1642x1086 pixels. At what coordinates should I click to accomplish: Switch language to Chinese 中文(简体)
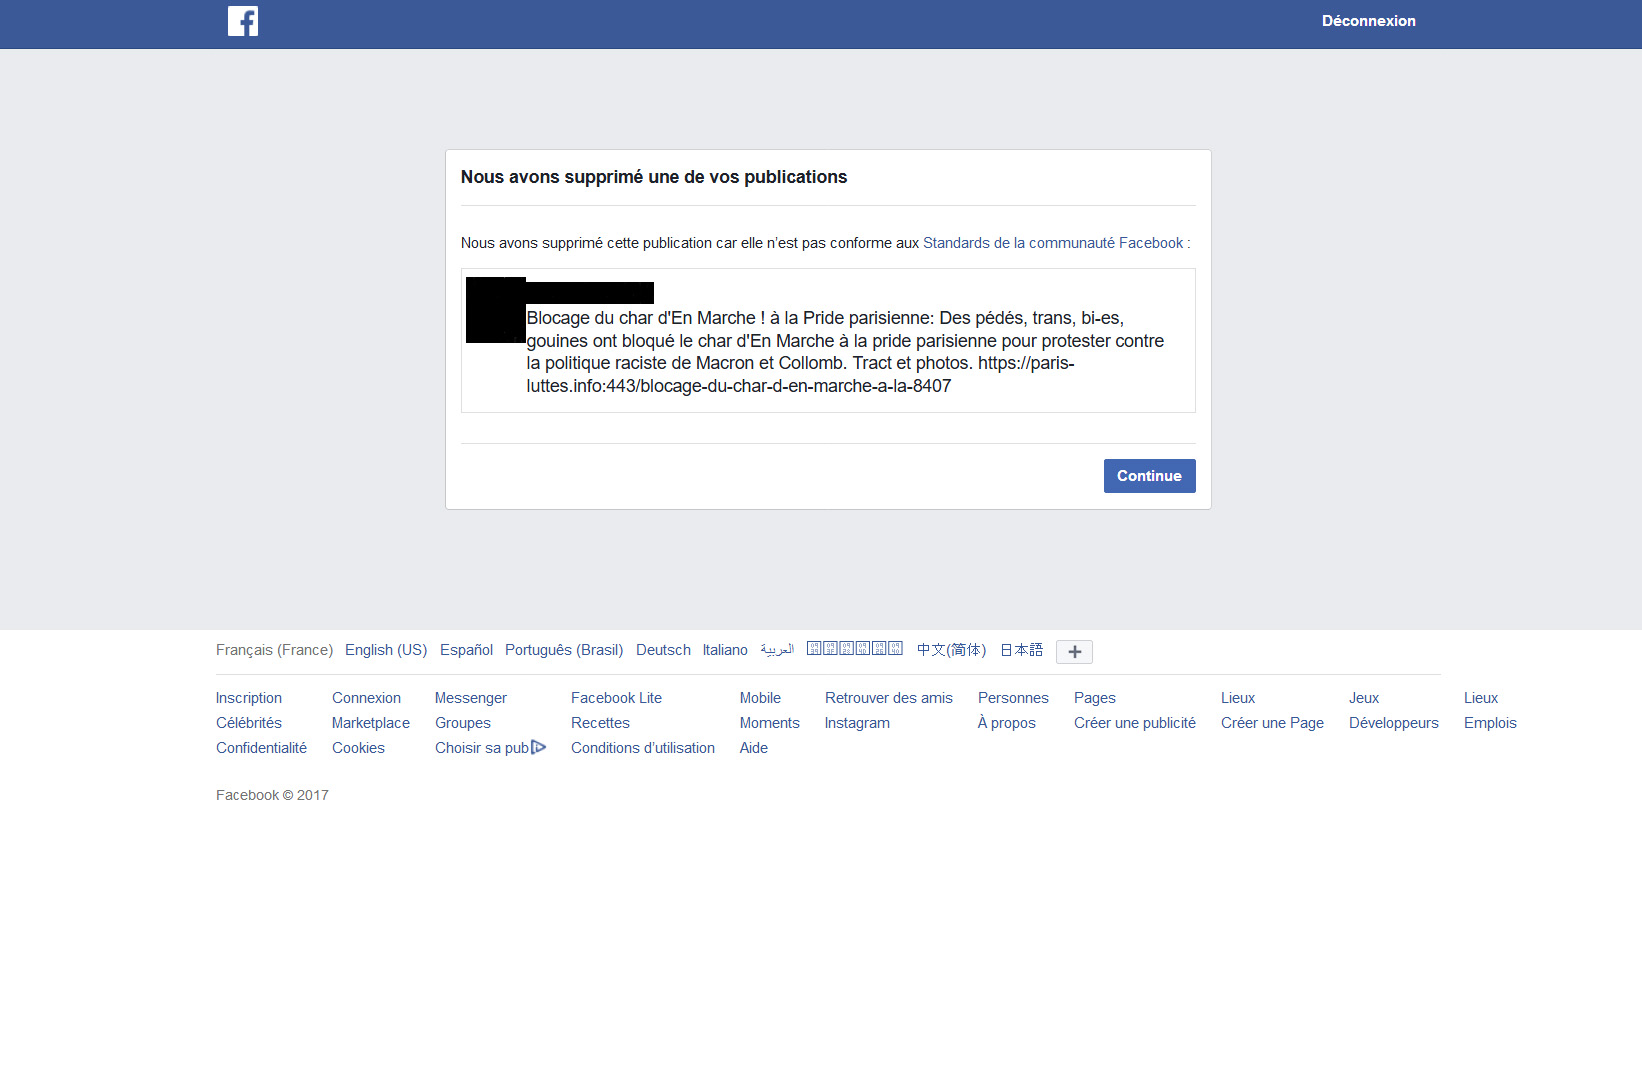(x=951, y=650)
